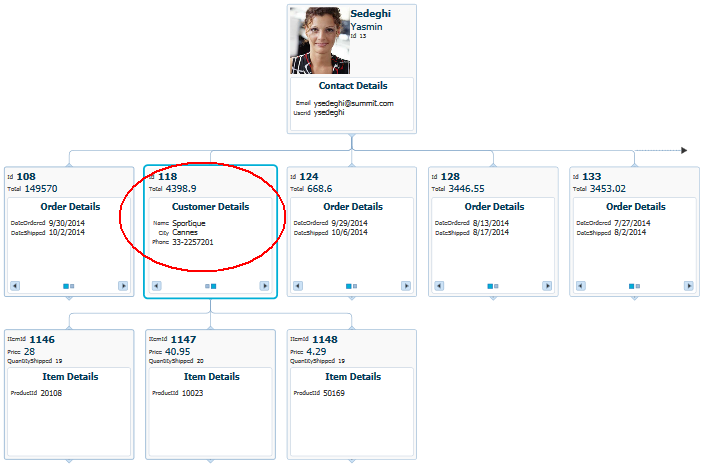Select first page dot on order 108 card
703x470 pixels.
click(x=66, y=286)
